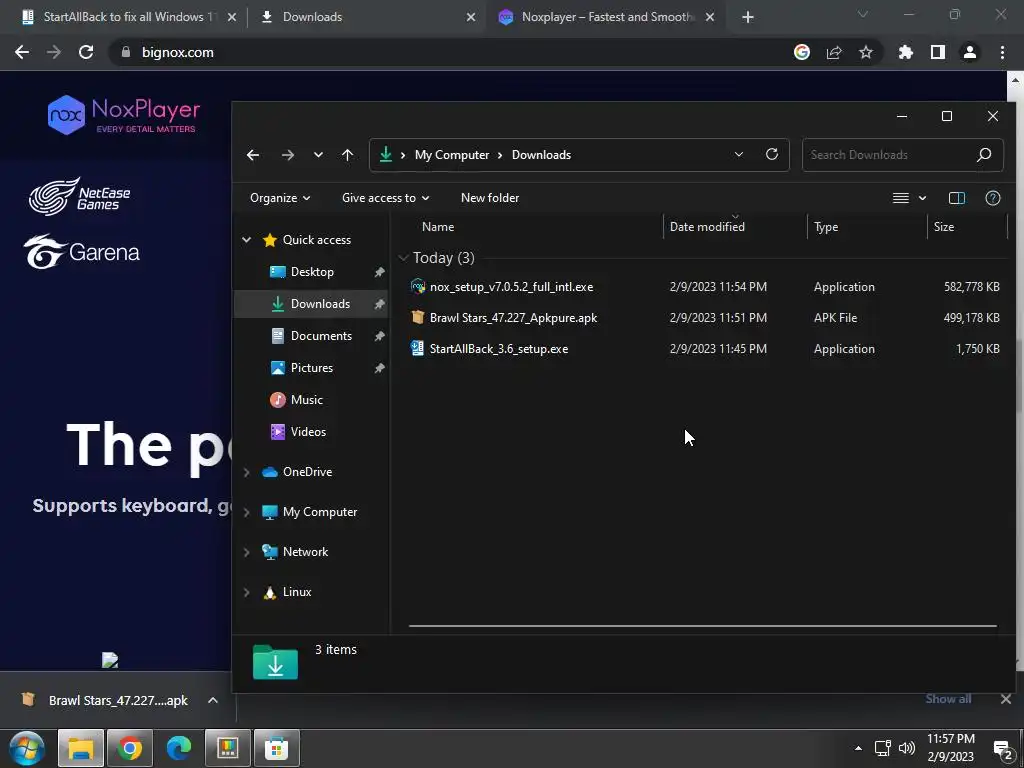Click the Chrome back arrow
Viewport: 1024px width, 768px height.
point(22,52)
